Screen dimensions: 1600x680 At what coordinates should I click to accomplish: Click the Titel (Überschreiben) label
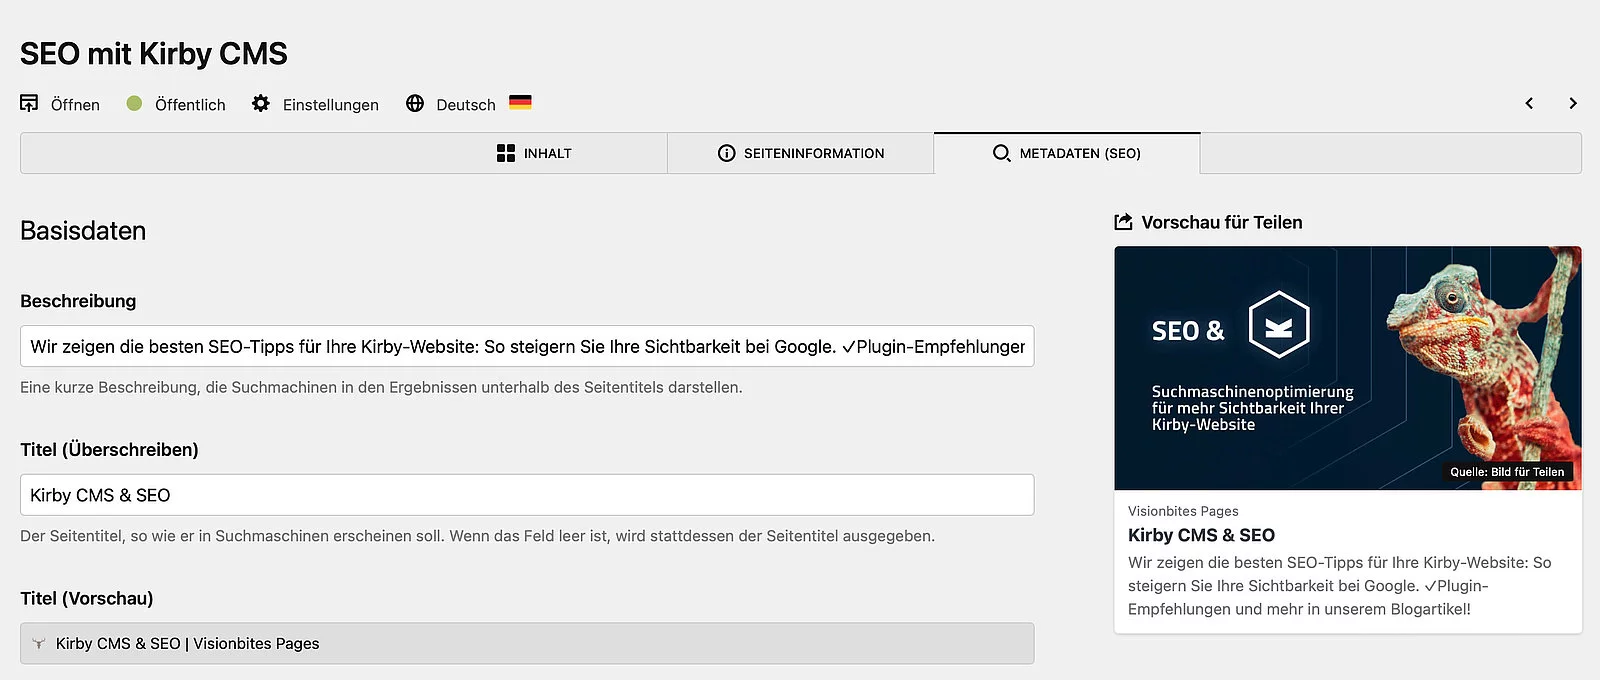109,450
